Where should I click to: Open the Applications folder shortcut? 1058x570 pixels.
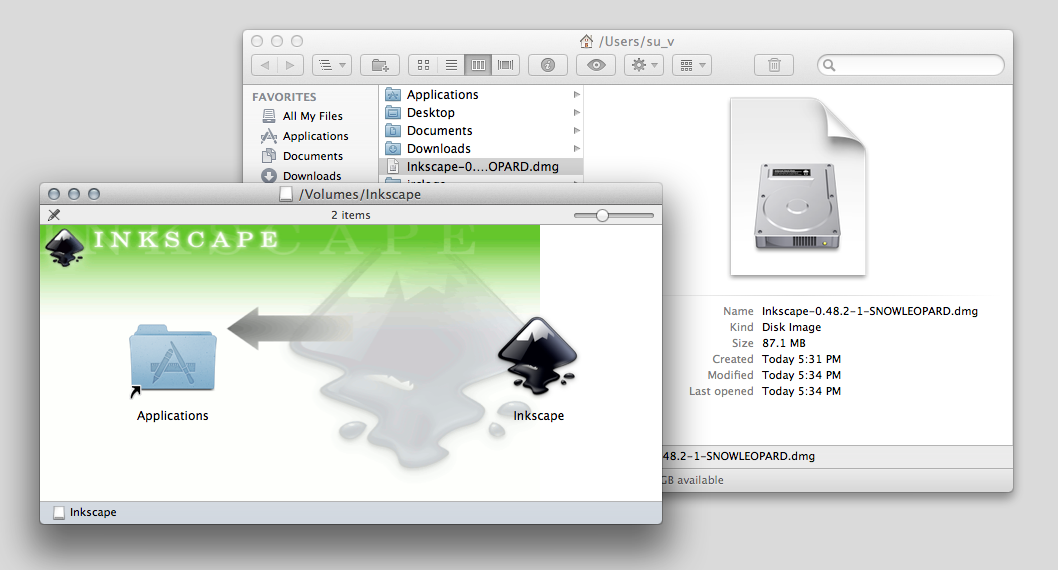coord(172,359)
